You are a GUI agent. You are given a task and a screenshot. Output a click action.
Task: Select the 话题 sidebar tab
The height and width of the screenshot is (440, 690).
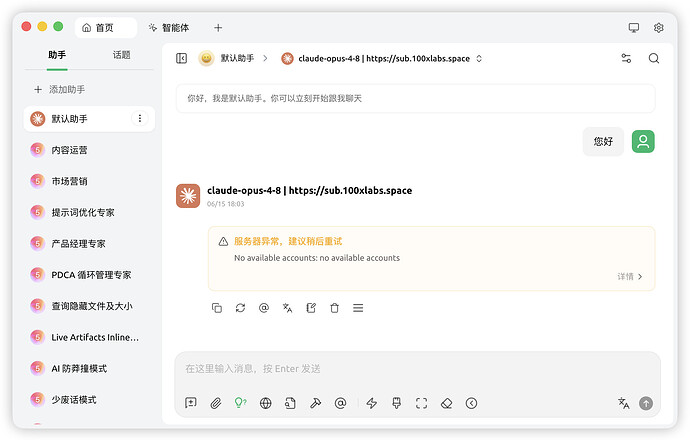tap(121, 55)
